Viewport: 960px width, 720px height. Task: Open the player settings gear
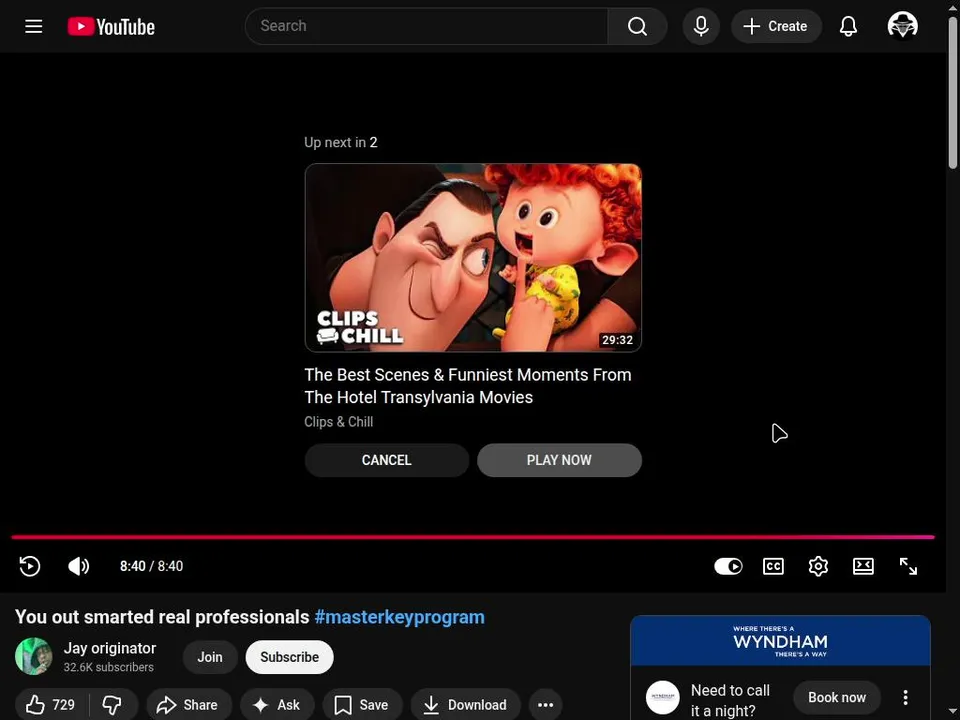[818, 566]
